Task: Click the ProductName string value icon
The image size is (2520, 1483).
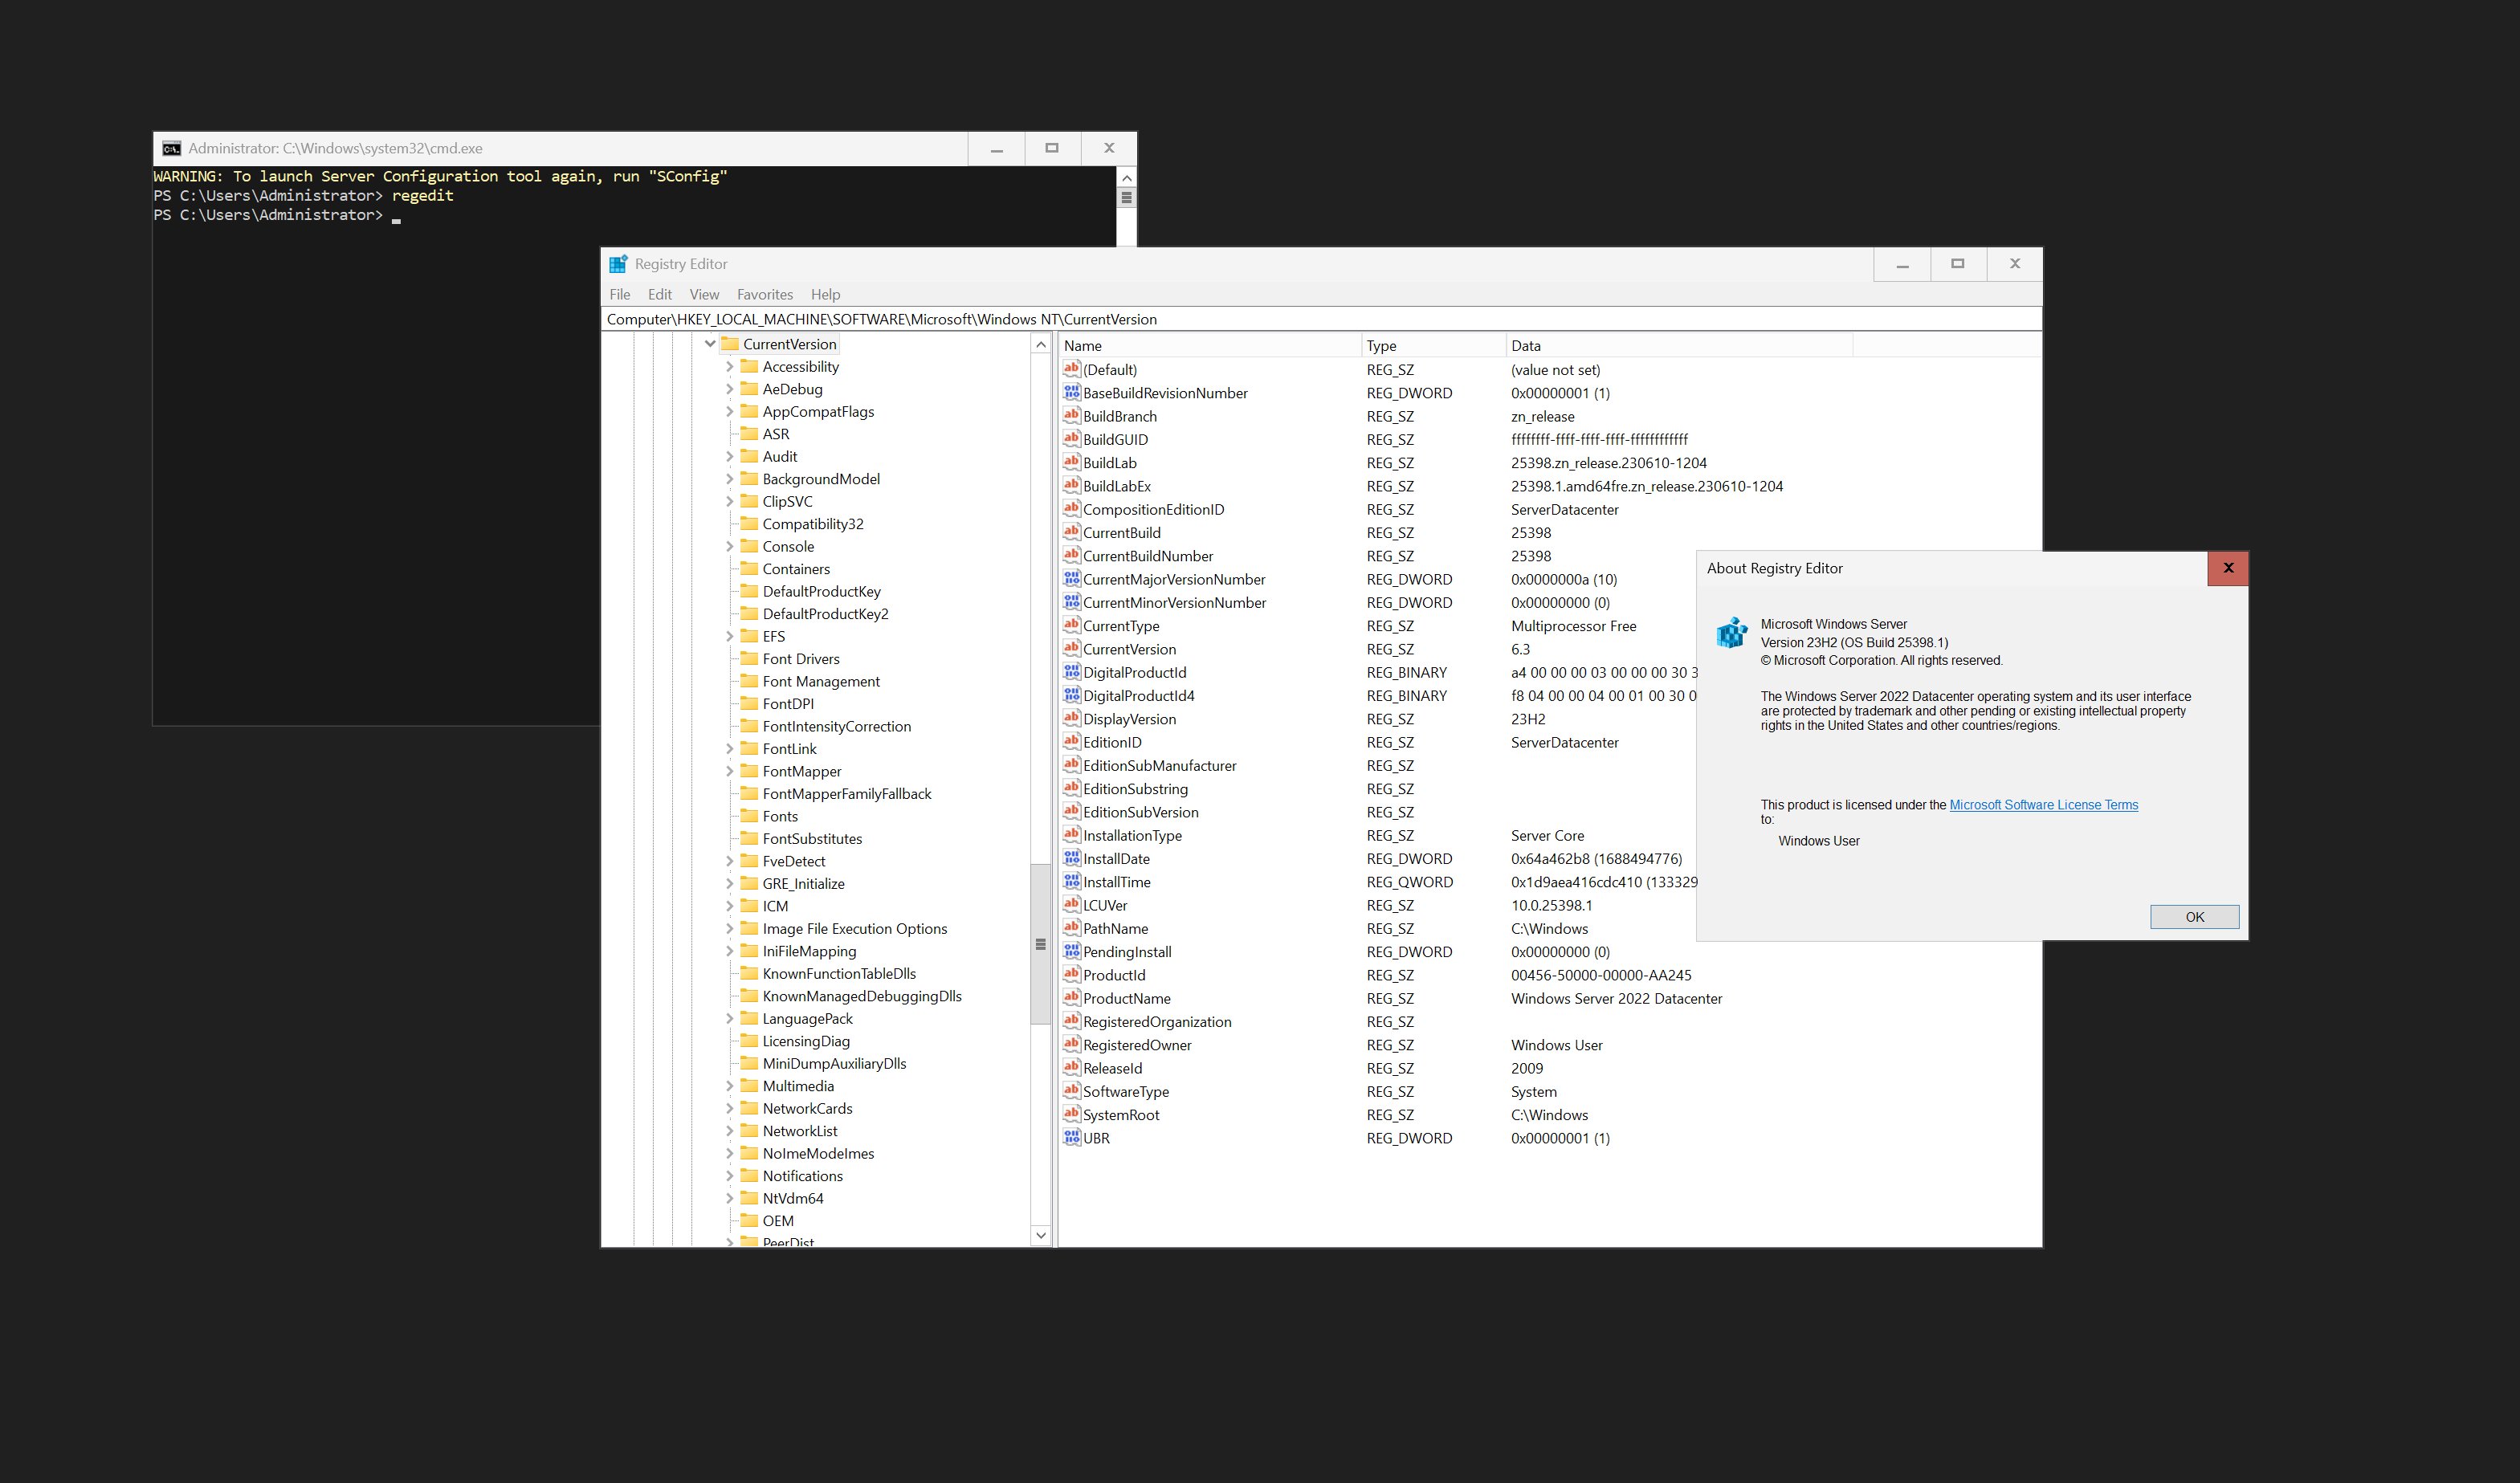Action: point(1071,998)
